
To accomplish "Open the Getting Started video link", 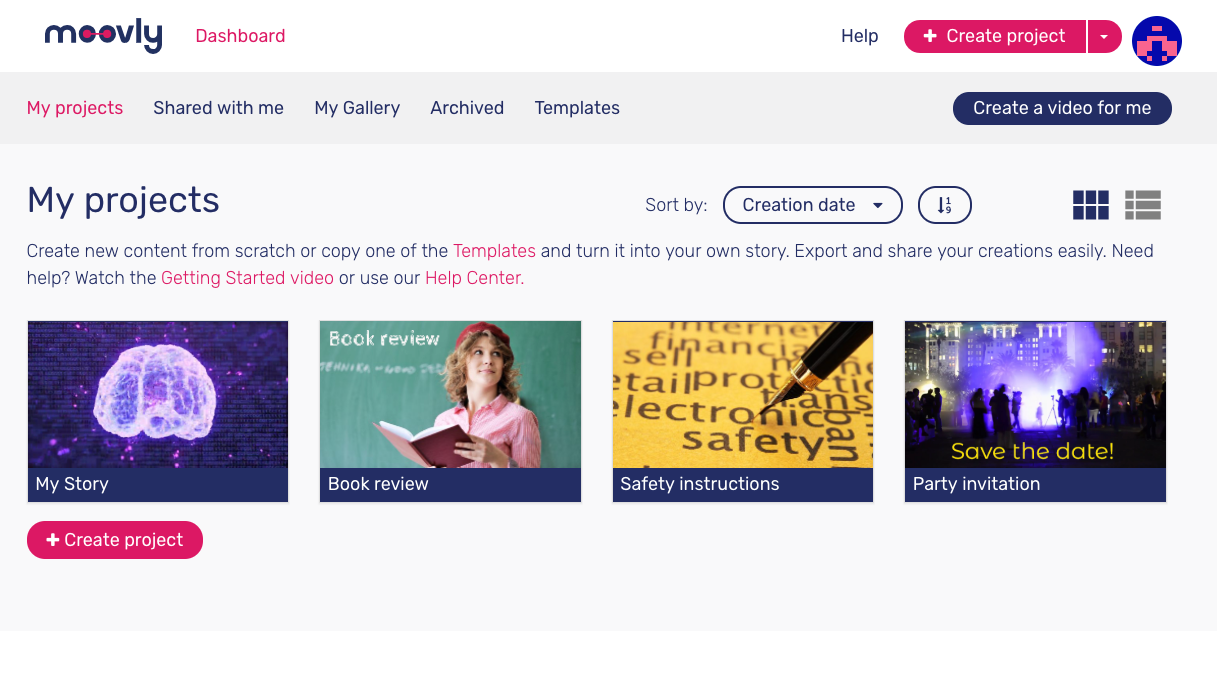I will pyautogui.click(x=247, y=278).
